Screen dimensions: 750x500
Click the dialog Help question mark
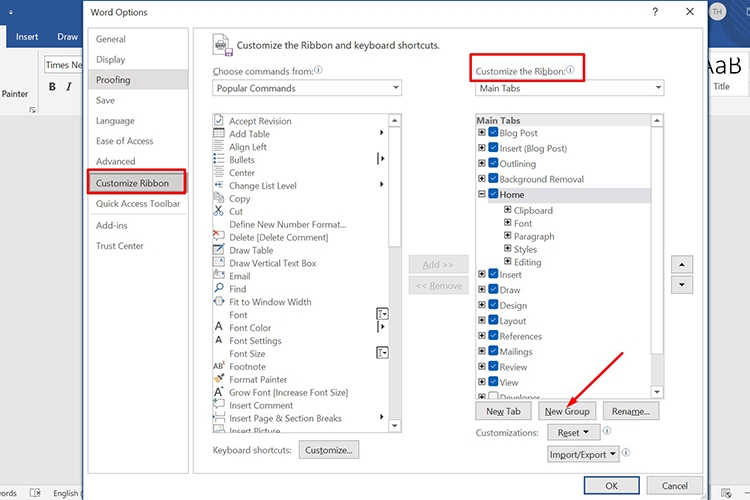[x=655, y=12]
